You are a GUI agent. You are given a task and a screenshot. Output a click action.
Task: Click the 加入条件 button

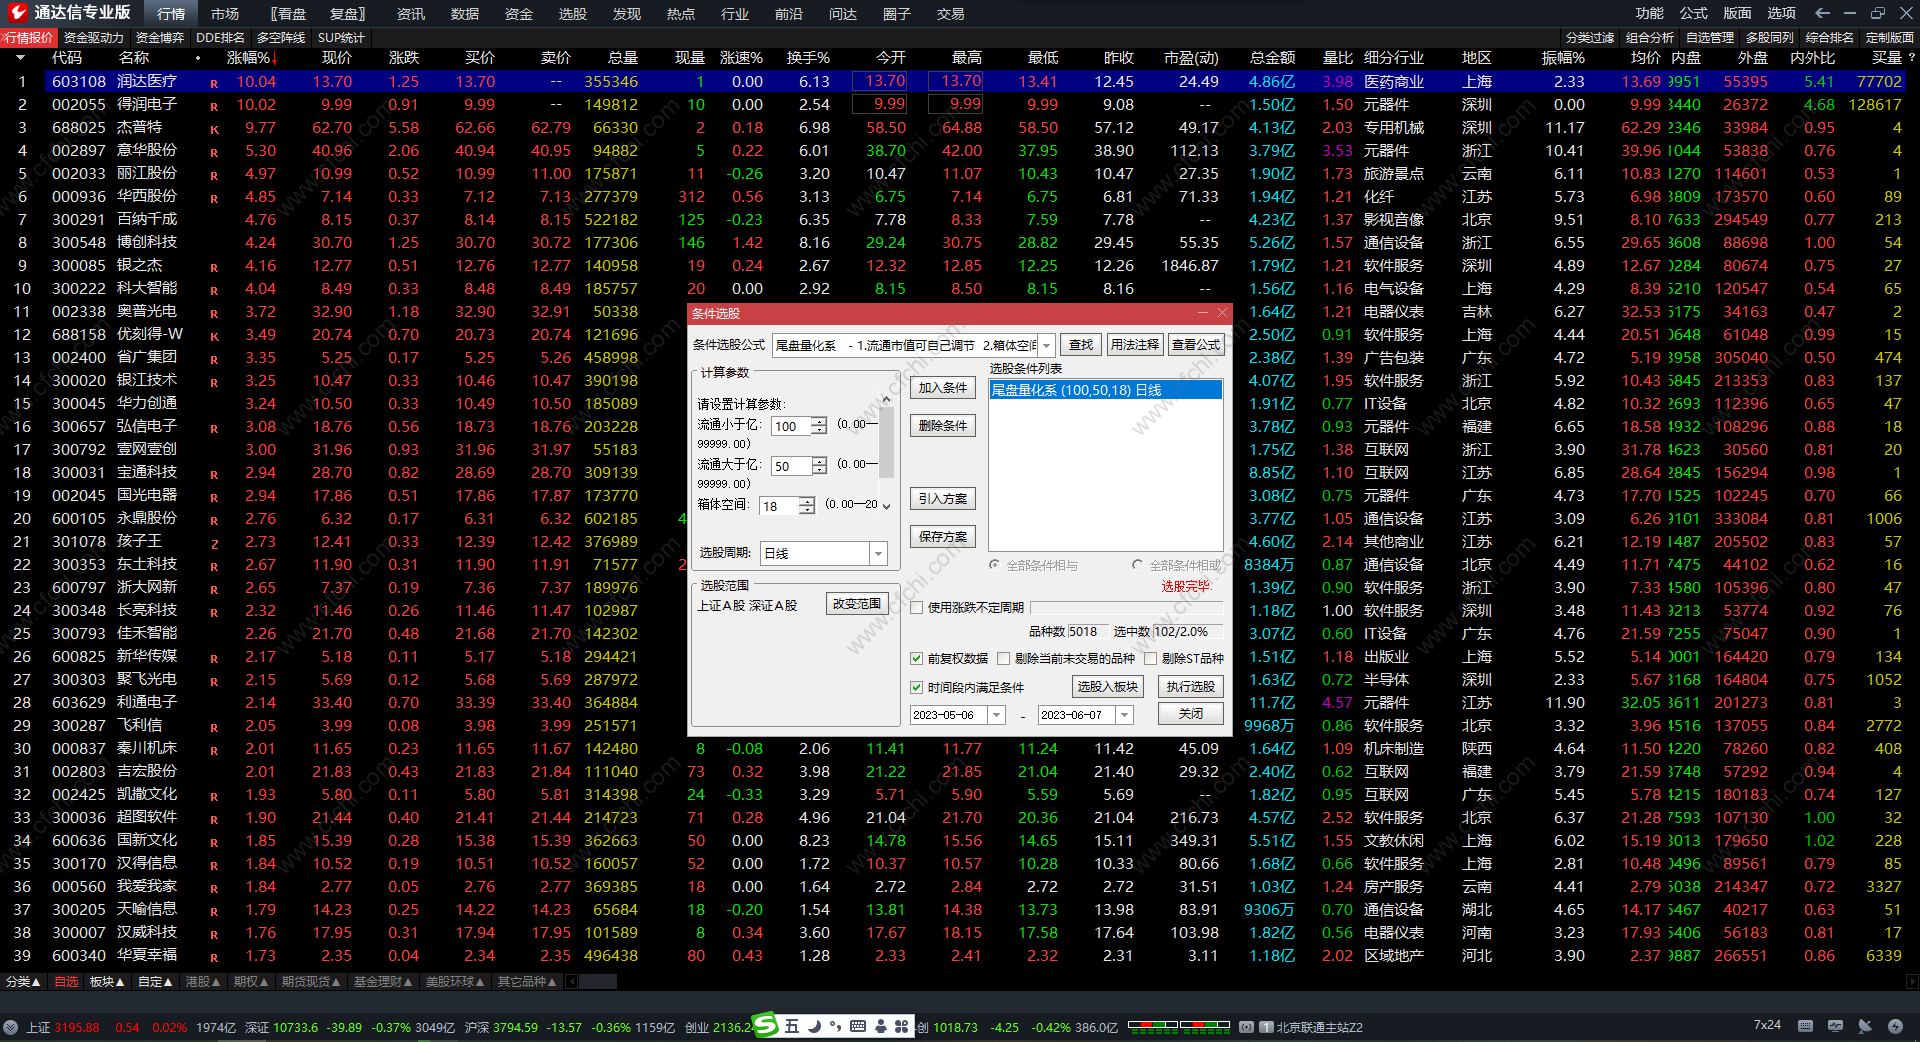(x=942, y=388)
